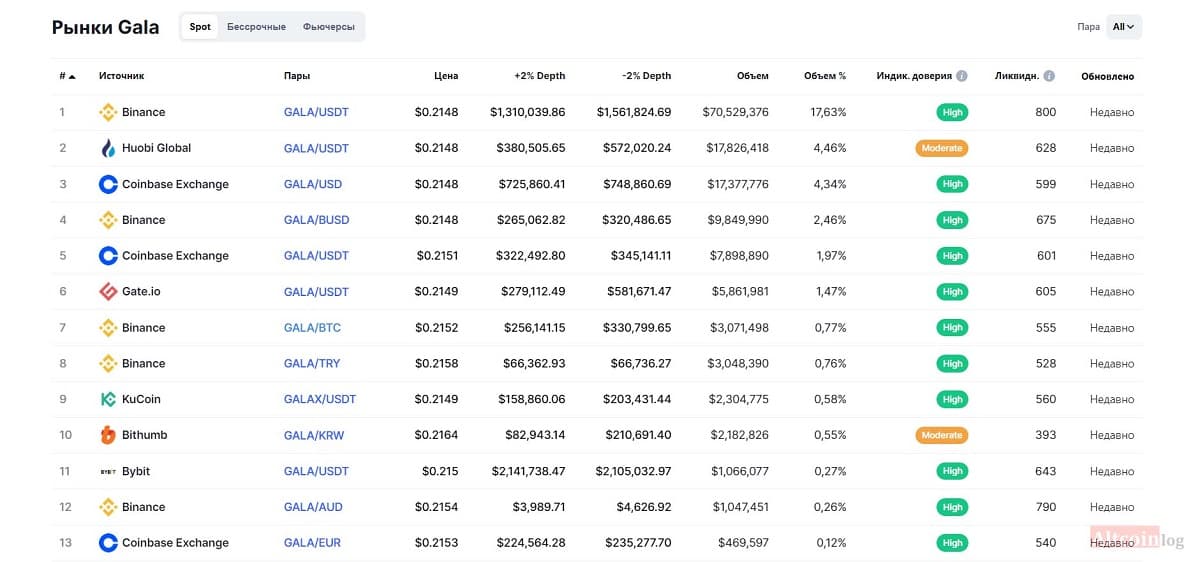
Task: Click the Huobi Global flame logo
Action: pos(108,148)
